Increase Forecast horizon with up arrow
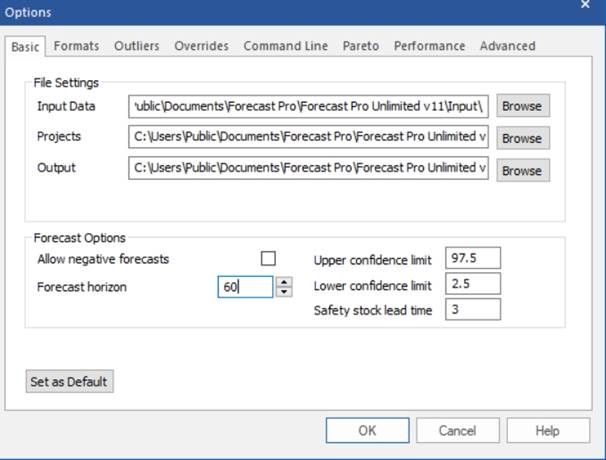 point(284,282)
